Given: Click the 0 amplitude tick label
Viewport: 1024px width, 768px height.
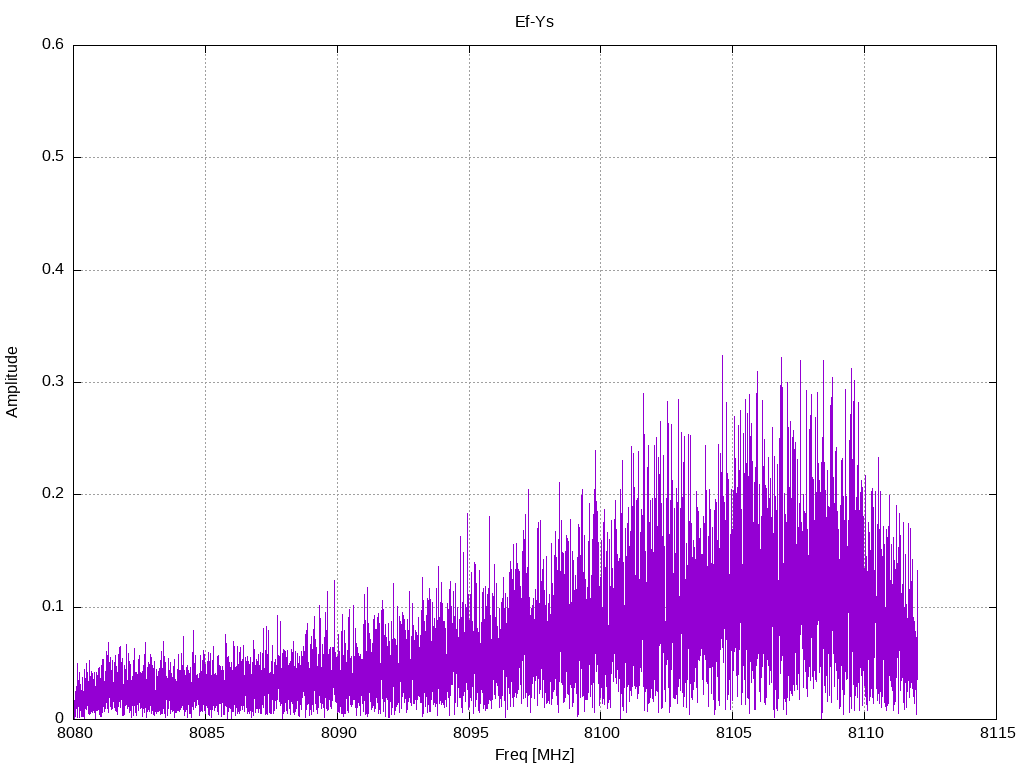Looking at the screenshot, I should [59, 719].
